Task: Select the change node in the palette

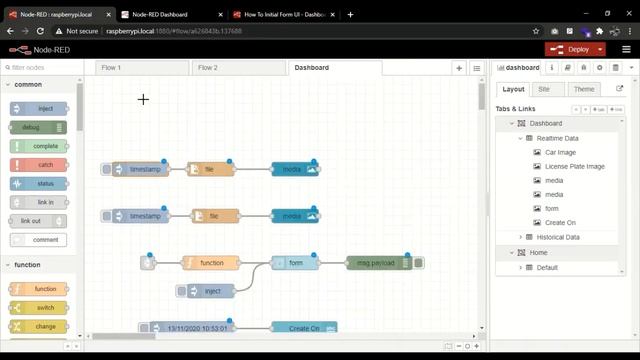Action: [x=38, y=327]
